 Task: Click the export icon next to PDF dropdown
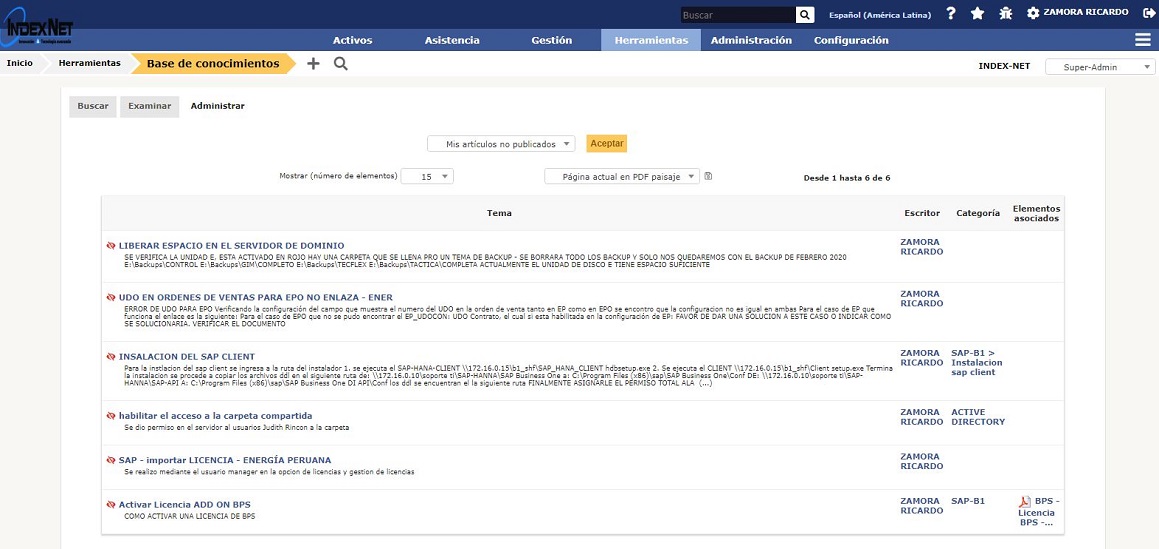click(708, 176)
